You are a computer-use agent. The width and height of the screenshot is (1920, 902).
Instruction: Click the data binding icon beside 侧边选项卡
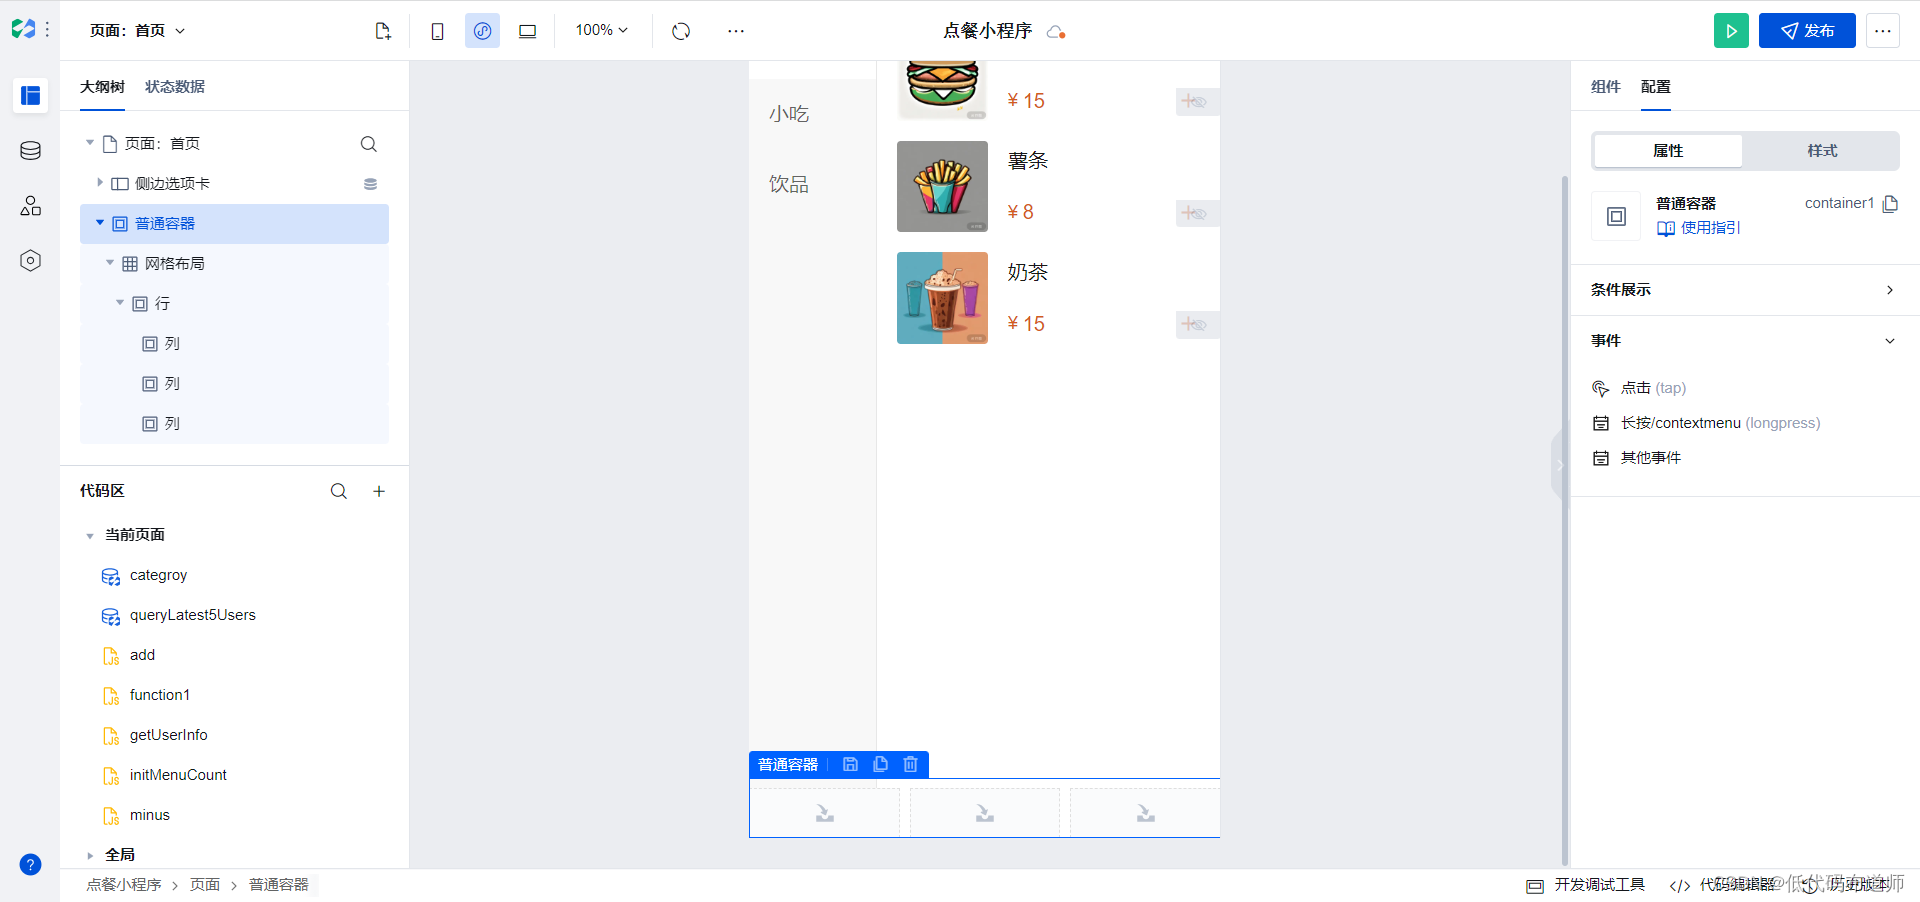click(370, 184)
